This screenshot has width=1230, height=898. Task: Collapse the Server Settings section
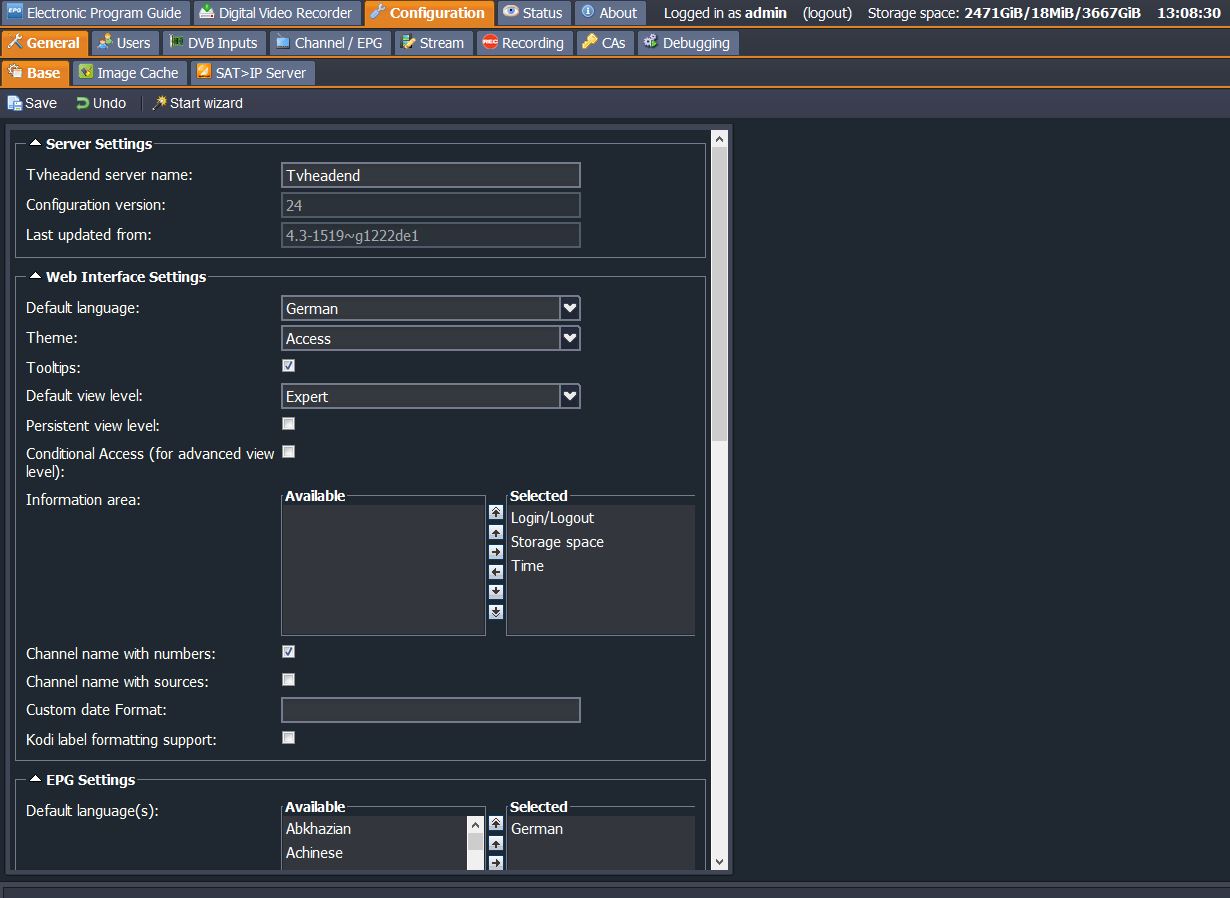point(36,143)
